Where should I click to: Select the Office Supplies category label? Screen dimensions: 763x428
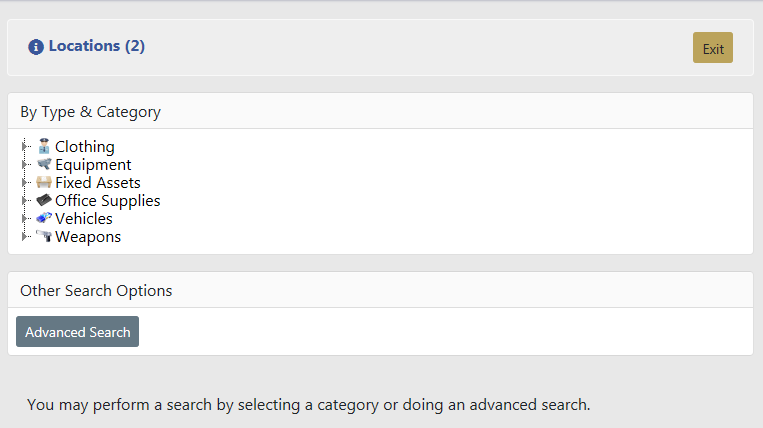[108, 201]
